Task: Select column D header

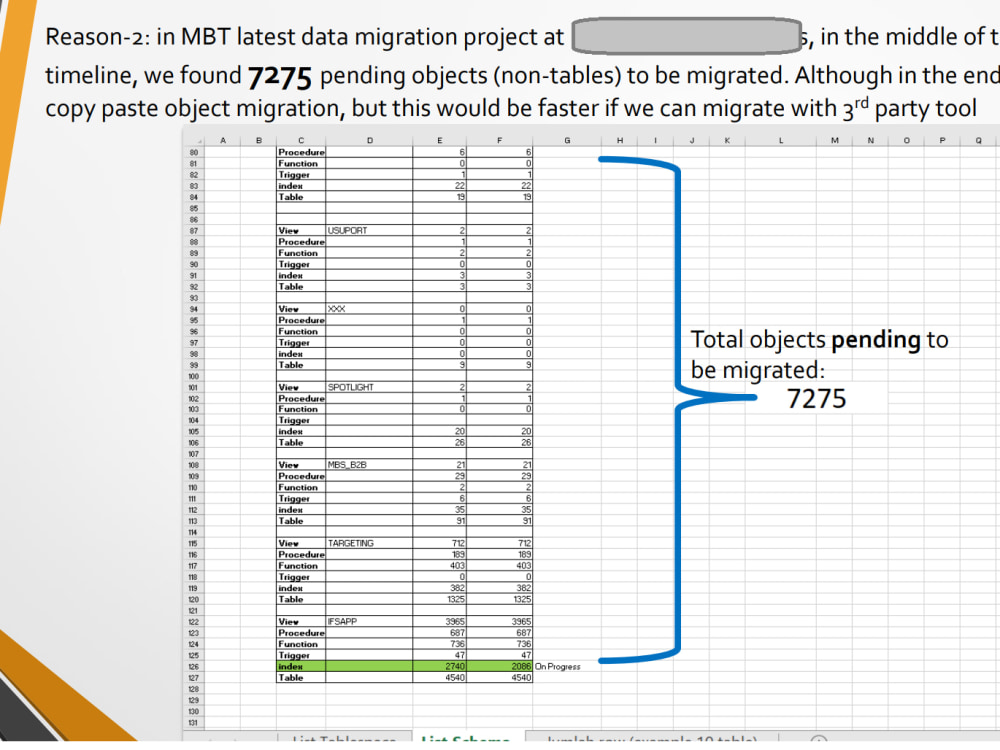Action: click(x=369, y=140)
